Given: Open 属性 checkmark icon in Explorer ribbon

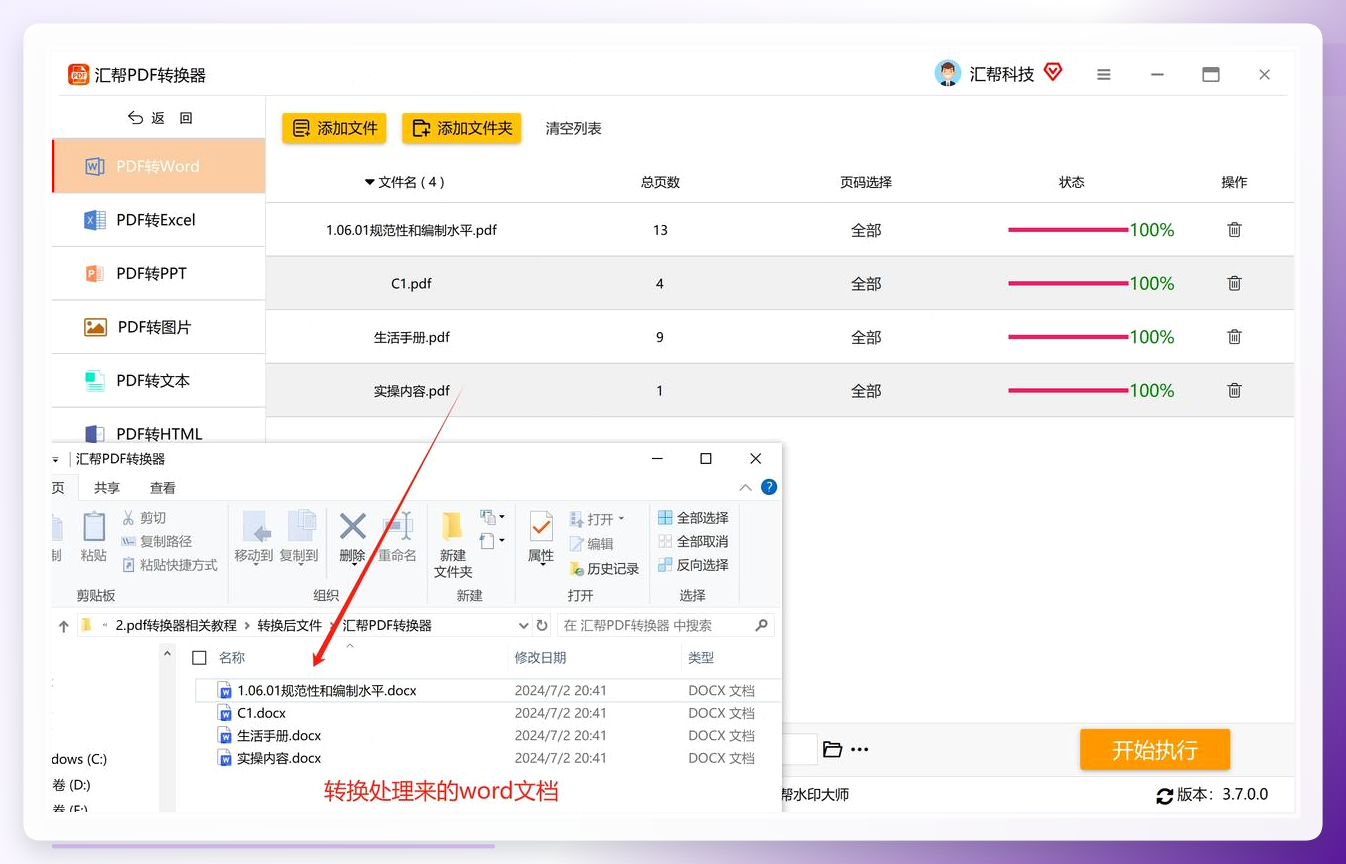Looking at the screenshot, I should 541,526.
